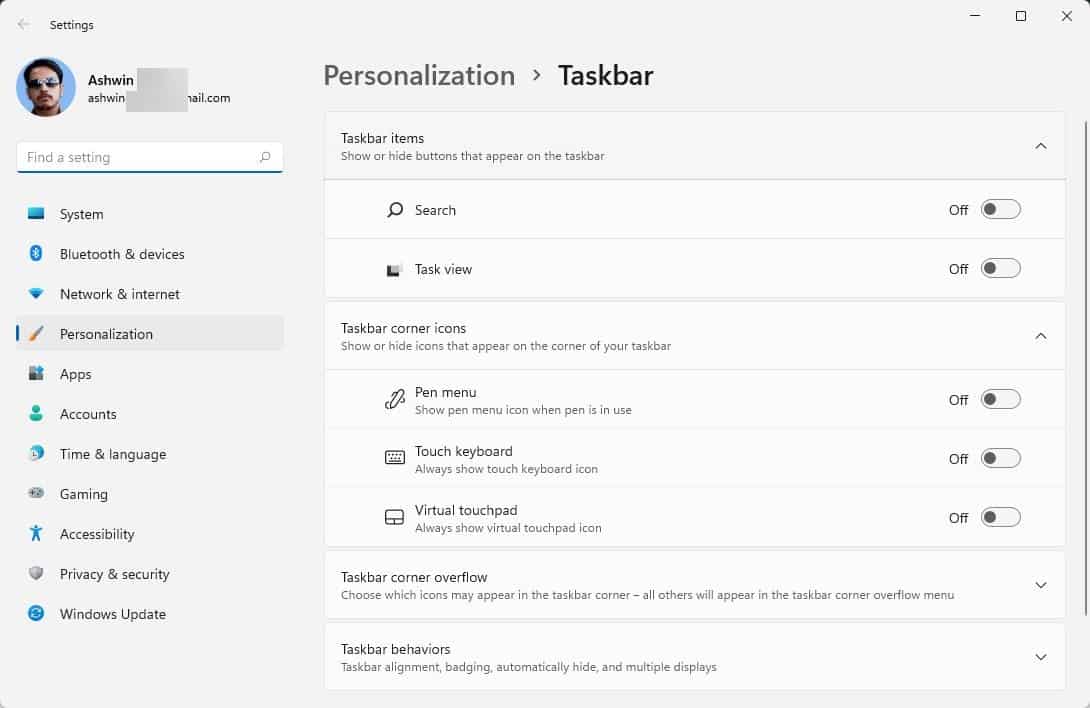Expand the Taskbar behaviors section
The image size is (1090, 708).
(1040, 657)
